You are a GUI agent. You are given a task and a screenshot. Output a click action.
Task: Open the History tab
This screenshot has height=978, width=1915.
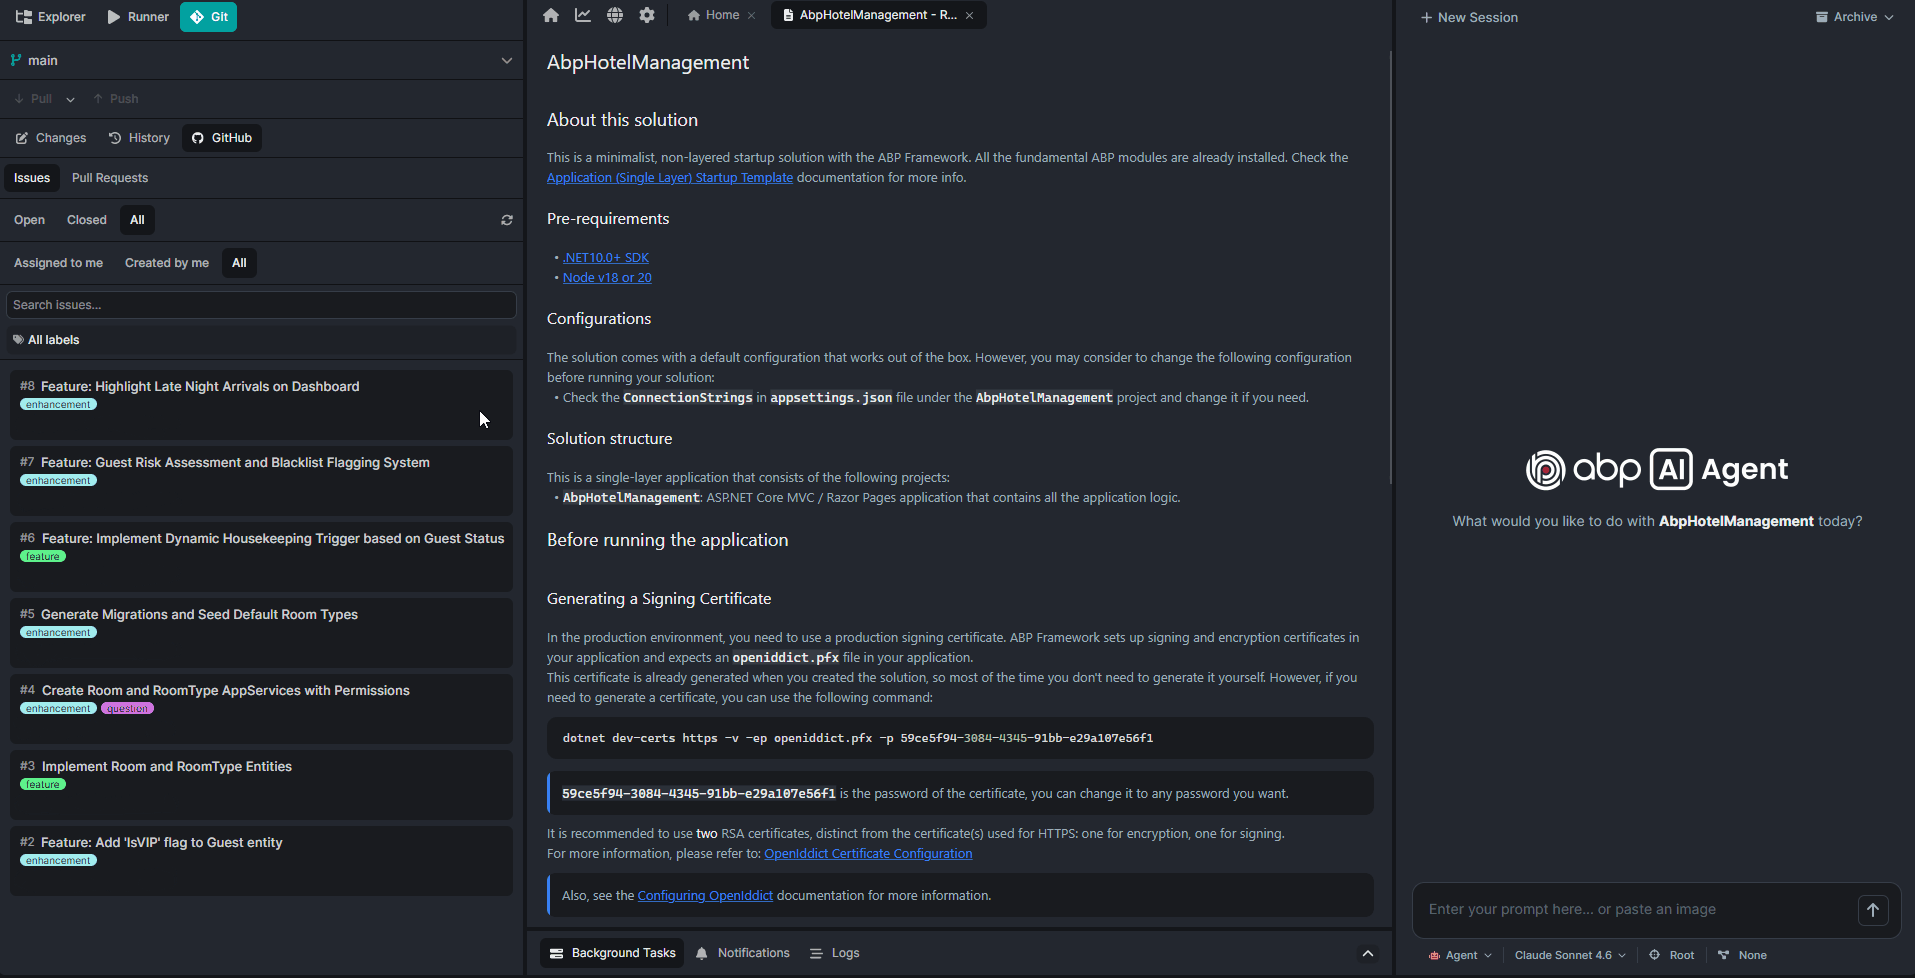(x=139, y=138)
